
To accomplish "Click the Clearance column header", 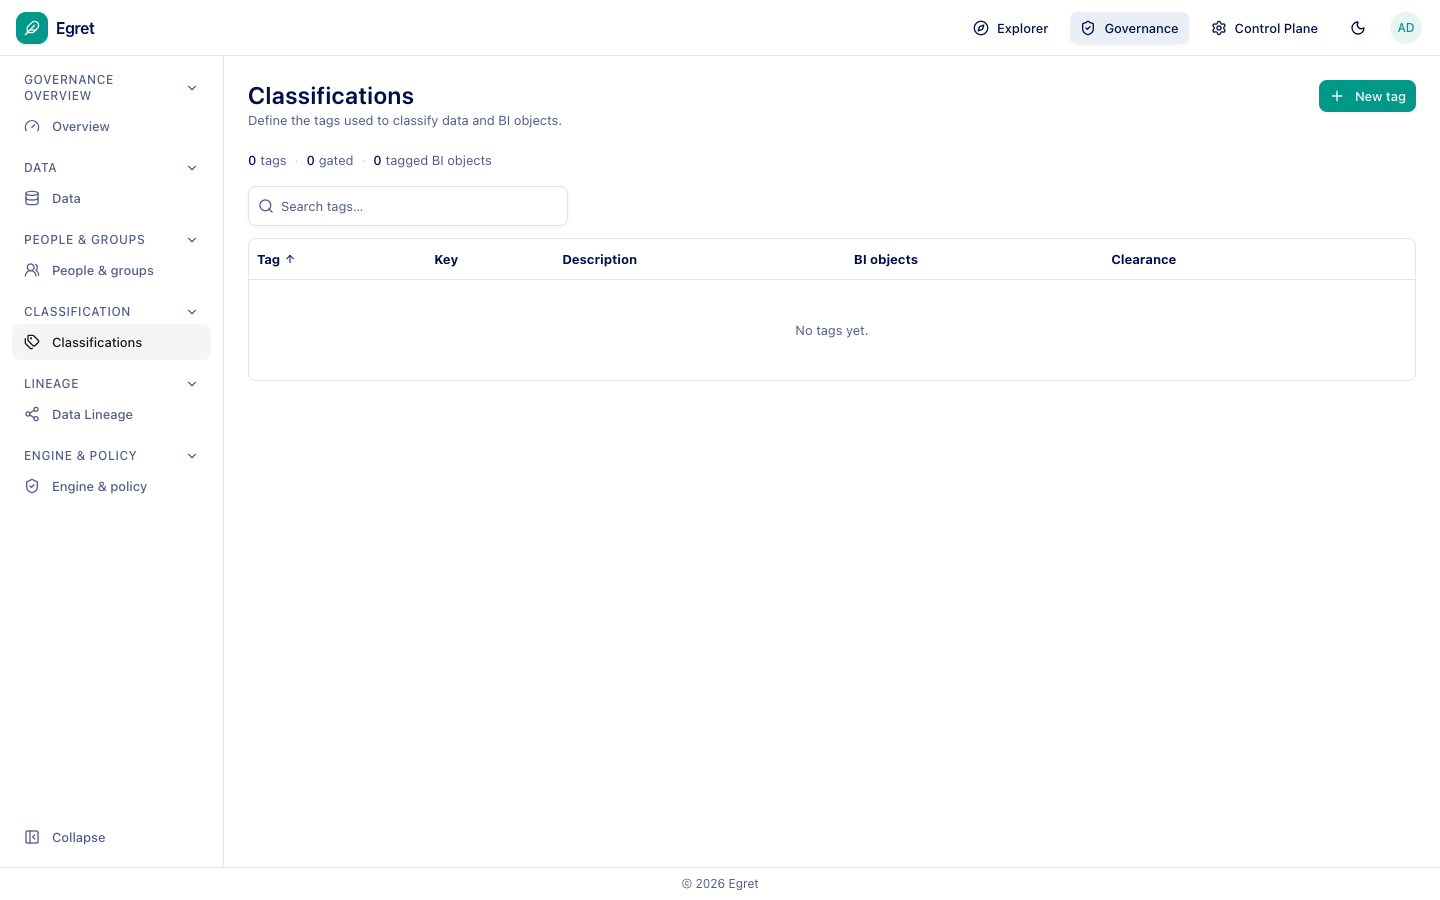I will (1143, 260).
